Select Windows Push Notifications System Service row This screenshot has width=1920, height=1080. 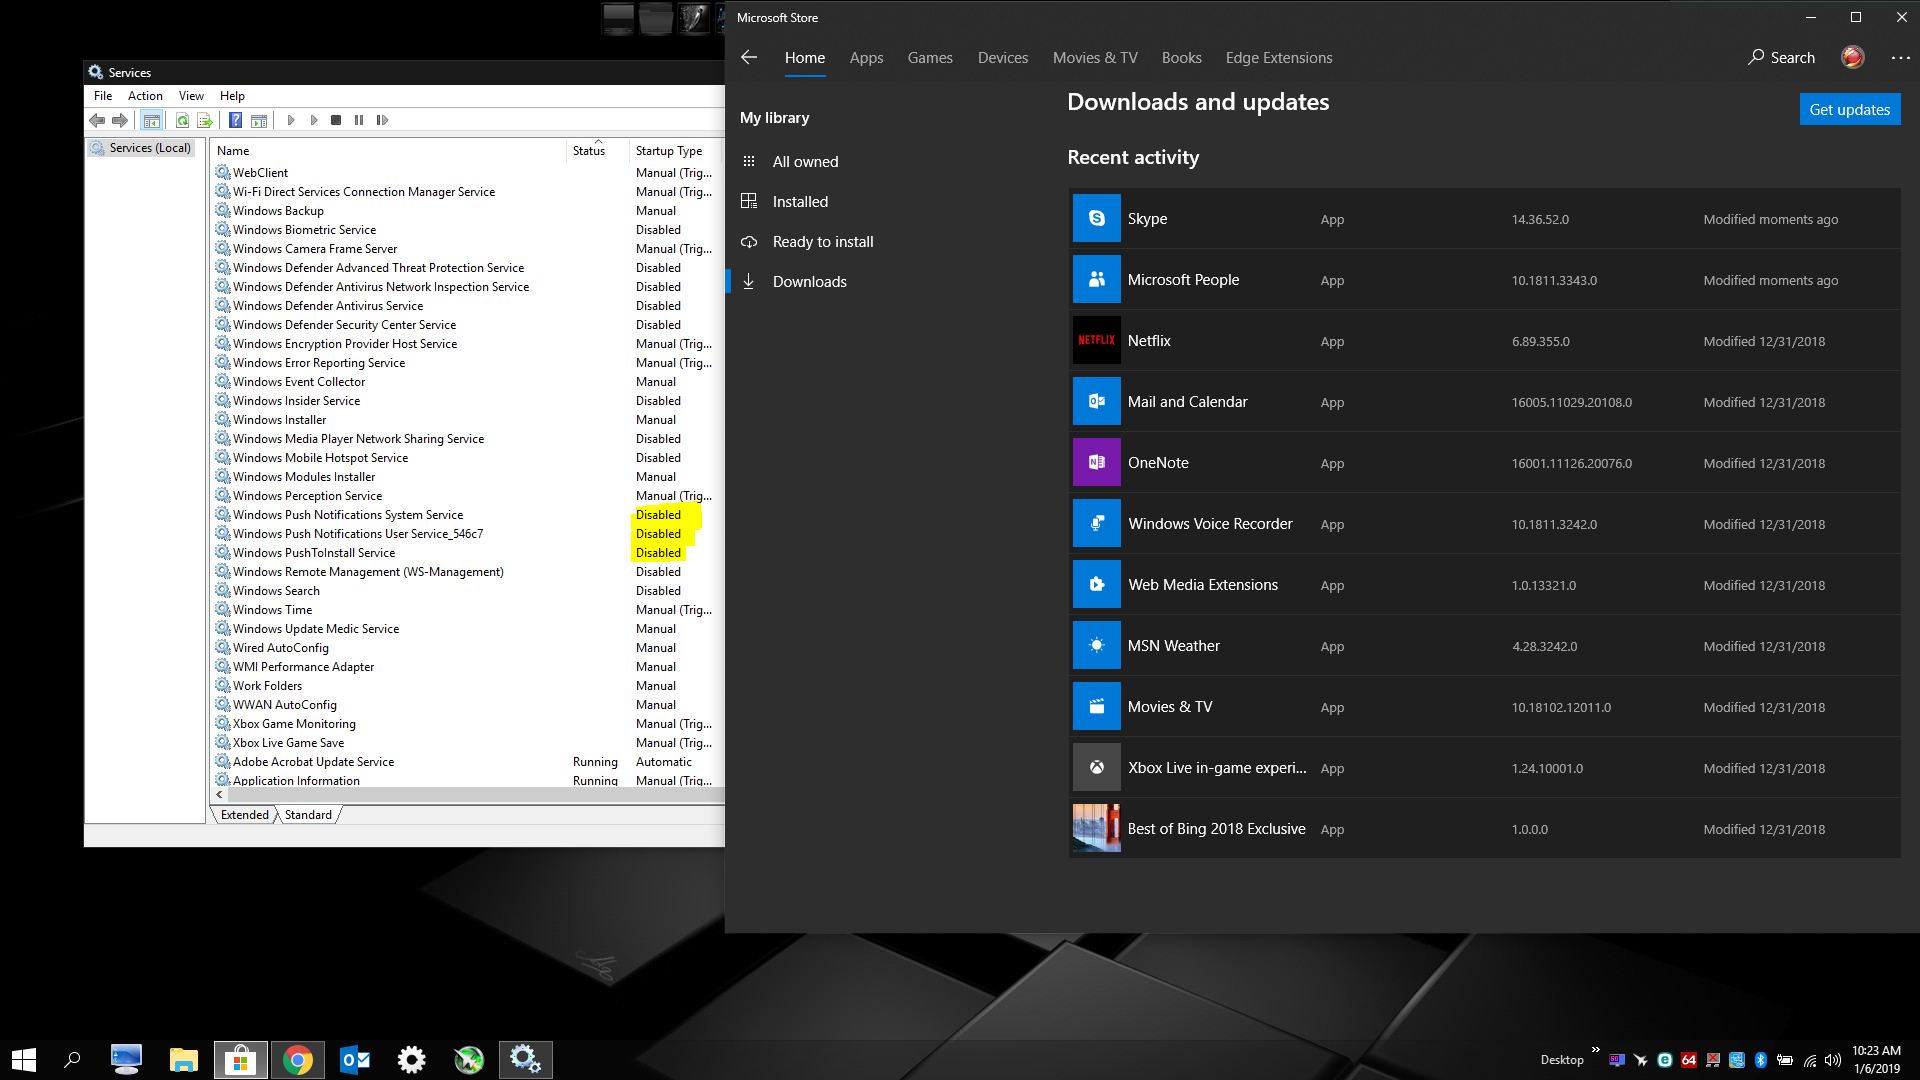pyautogui.click(x=468, y=515)
